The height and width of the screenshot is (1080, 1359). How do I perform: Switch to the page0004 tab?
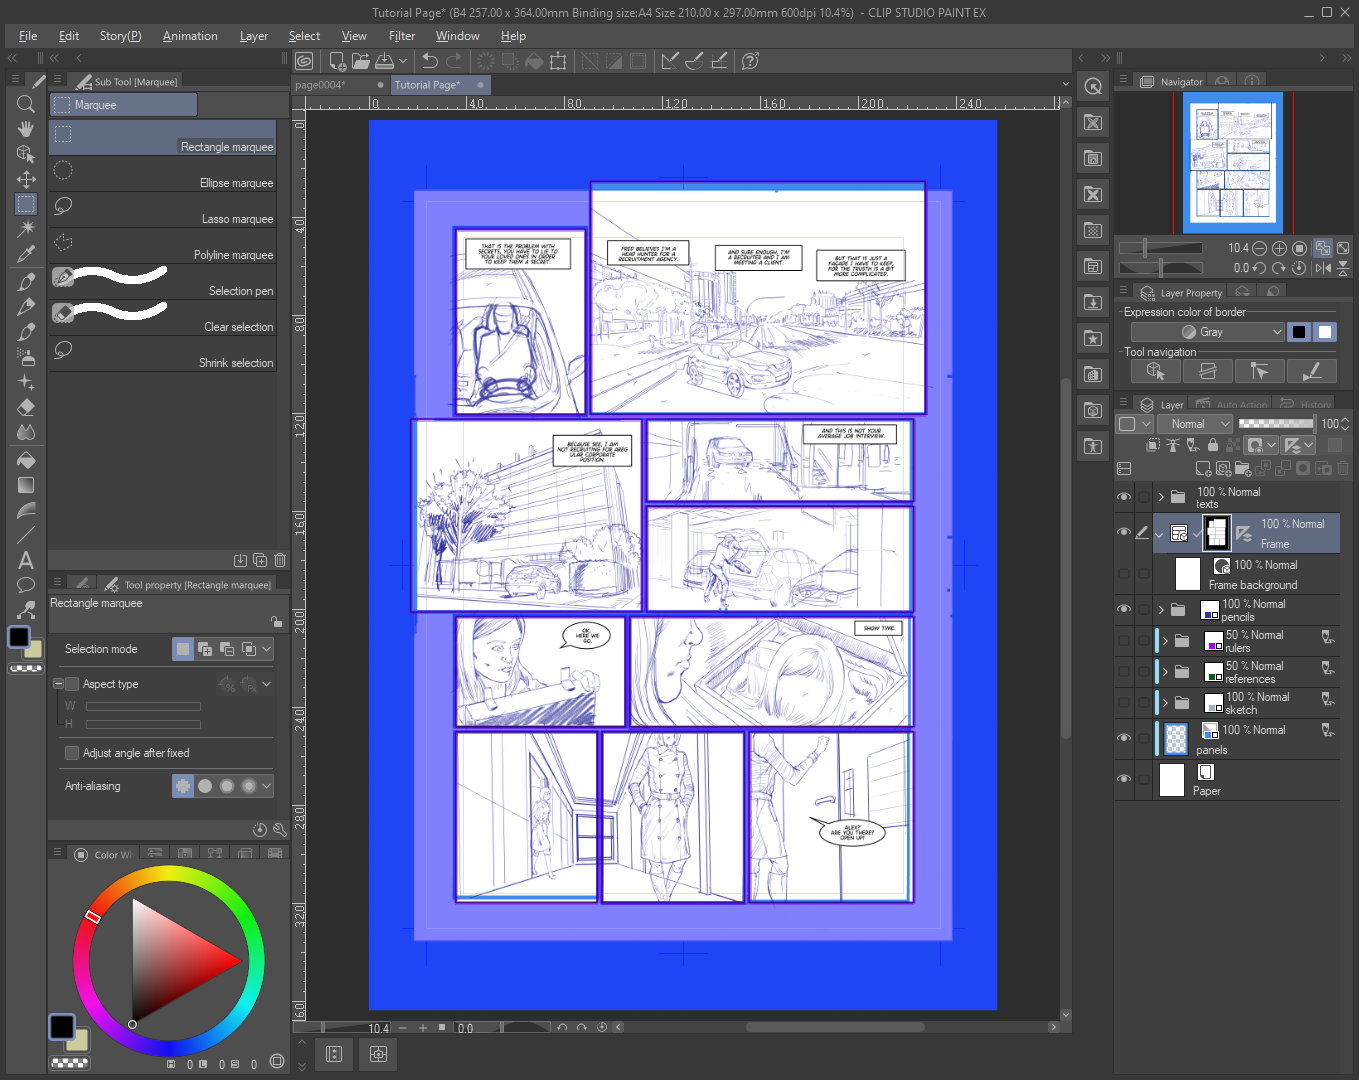(x=322, y=85)
